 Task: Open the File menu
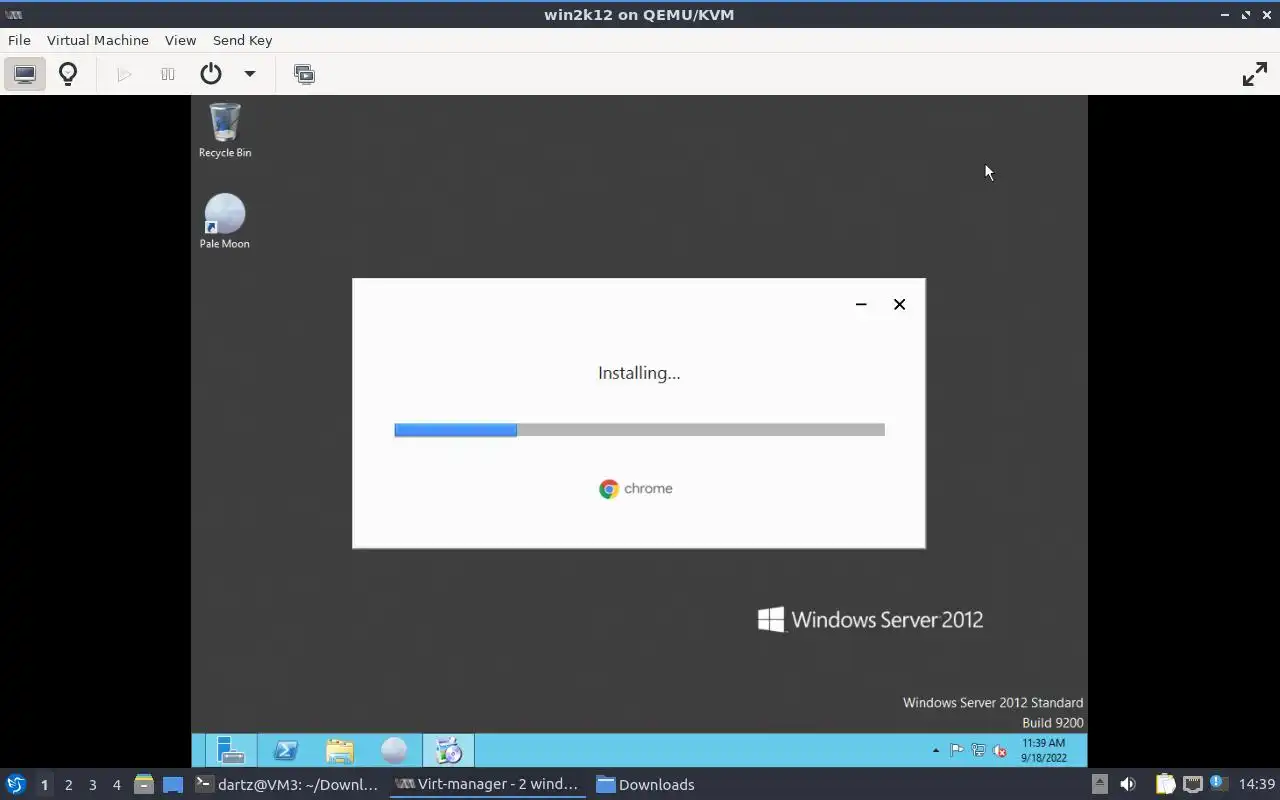(19, 40)
